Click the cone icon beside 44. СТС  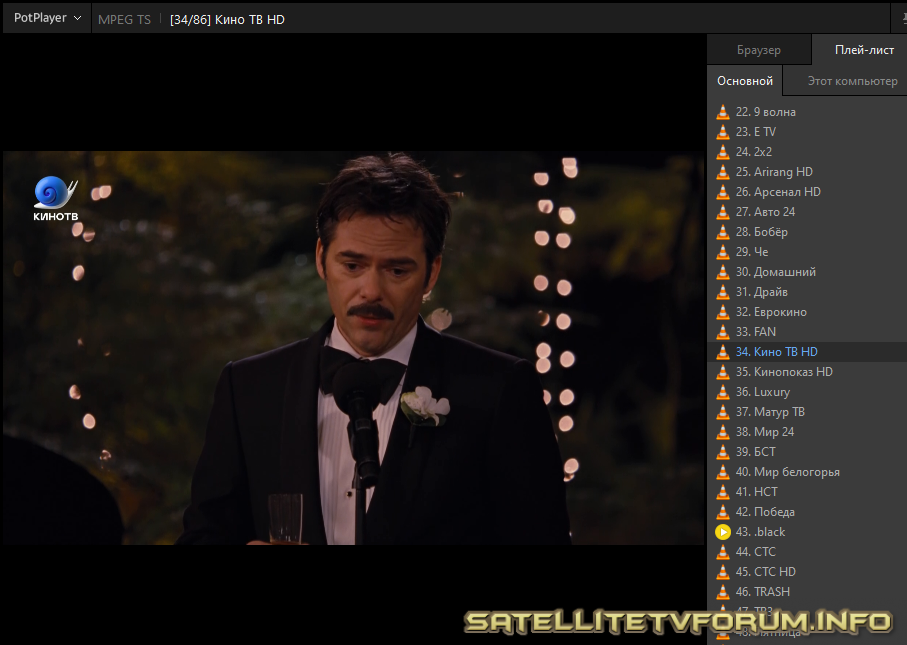click(x=723, y=552)
